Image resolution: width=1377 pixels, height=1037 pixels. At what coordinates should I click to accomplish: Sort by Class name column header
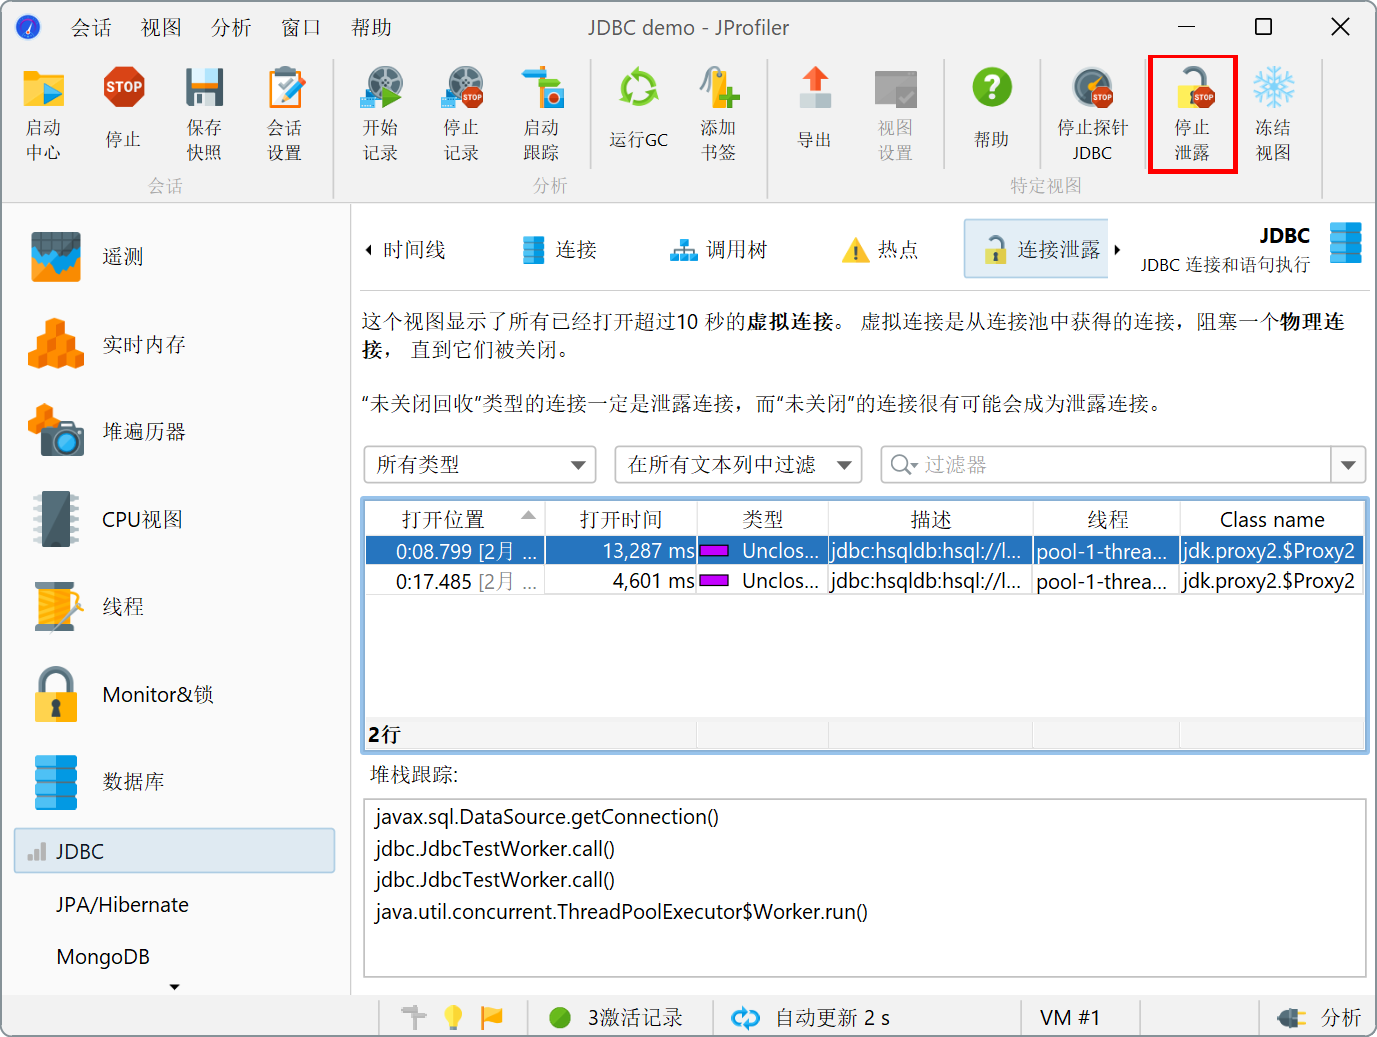click(x=1272, y=520)
